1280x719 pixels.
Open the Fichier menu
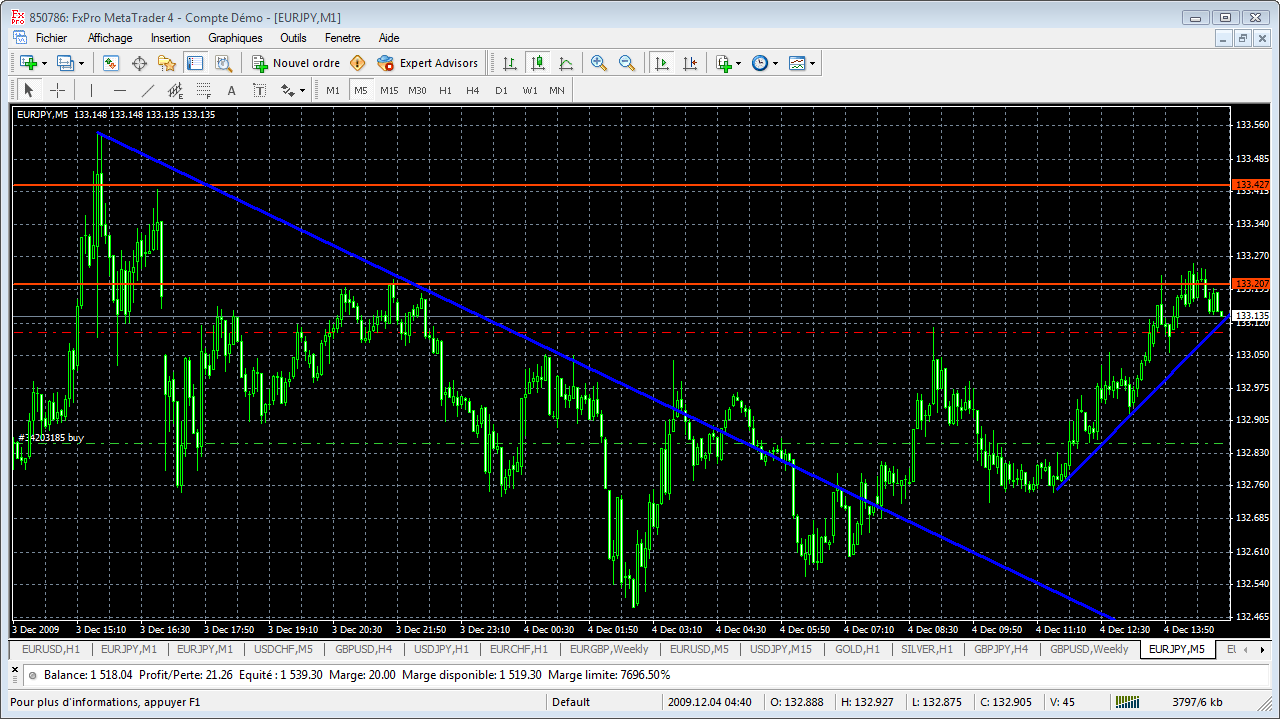[51, 38]
